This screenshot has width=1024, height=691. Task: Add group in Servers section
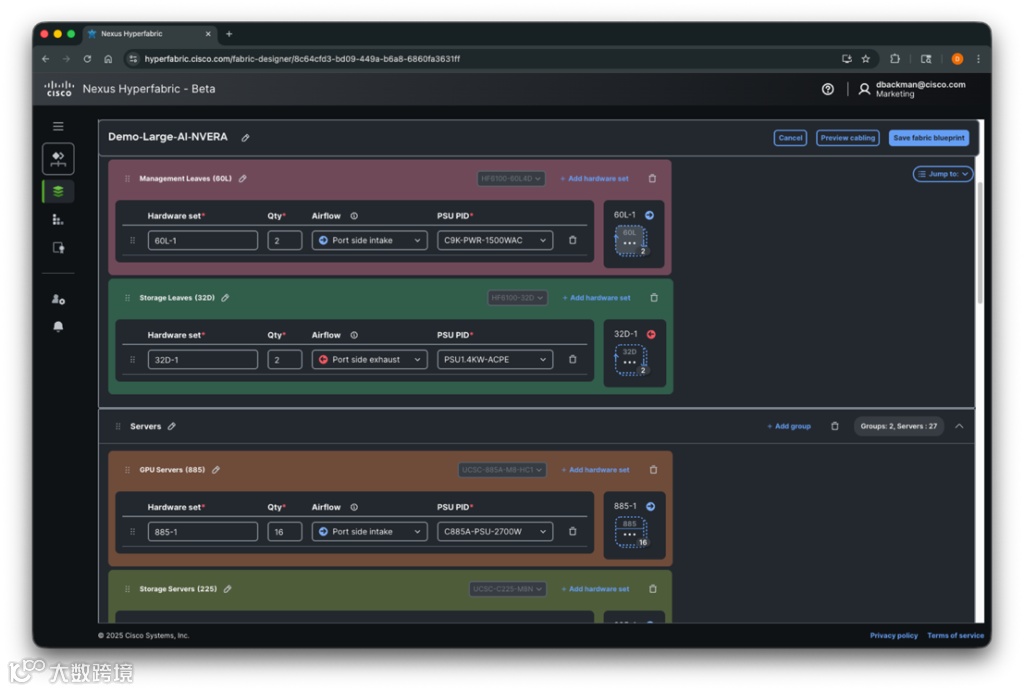(x=789, y=426)
